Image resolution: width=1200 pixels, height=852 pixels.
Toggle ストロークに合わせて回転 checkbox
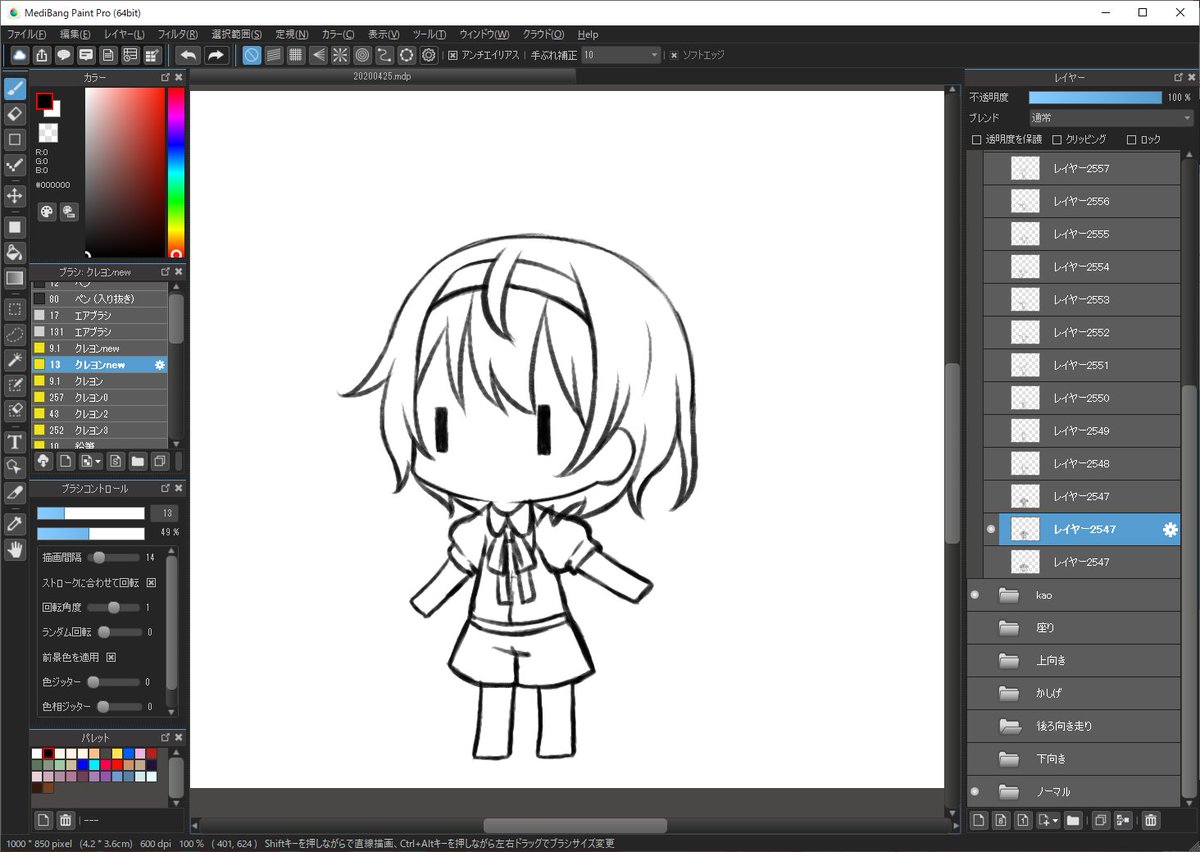tap(152, 582)
